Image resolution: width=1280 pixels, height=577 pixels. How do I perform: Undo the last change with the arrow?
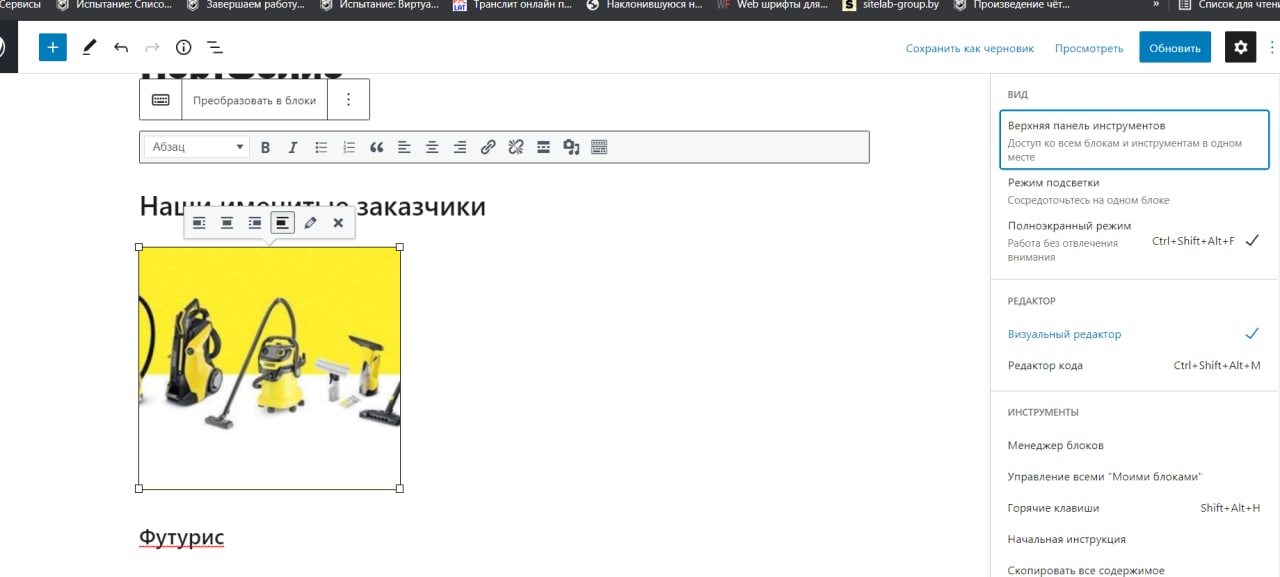point(121,47)
